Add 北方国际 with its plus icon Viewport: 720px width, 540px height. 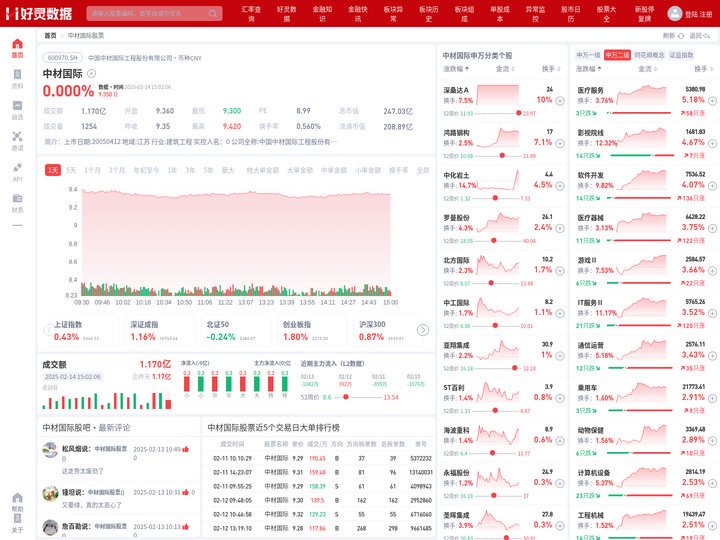(x=560, y=271)
